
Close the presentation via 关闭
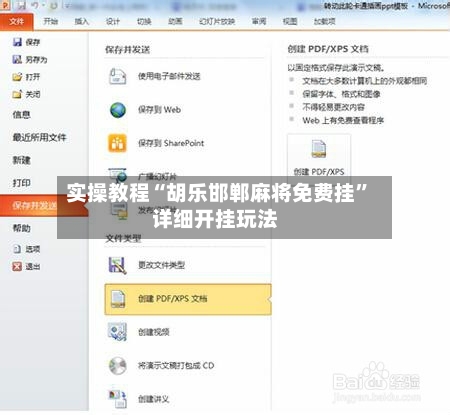[x=26, y=94]
